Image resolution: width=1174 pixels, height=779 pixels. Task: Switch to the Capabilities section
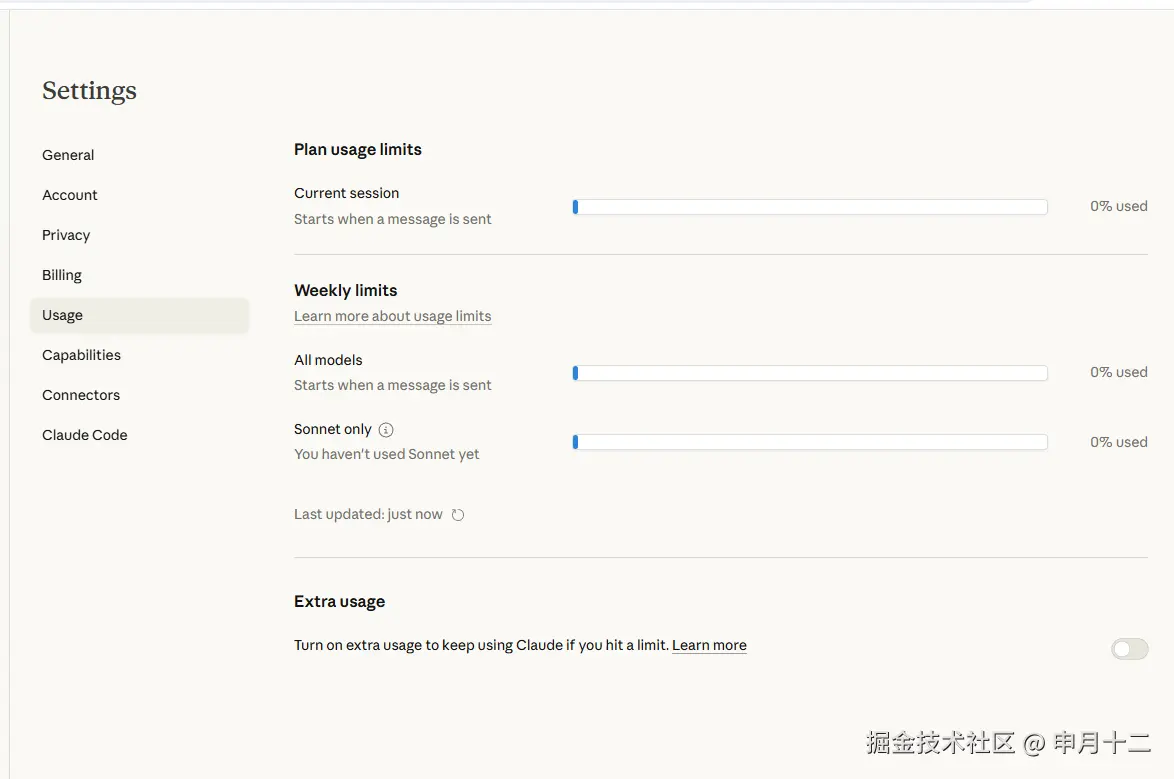81,355
